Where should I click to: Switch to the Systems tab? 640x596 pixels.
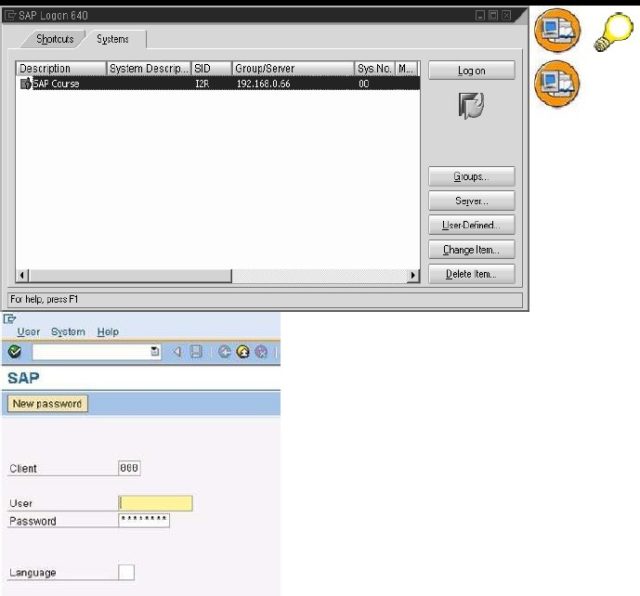pos(113,39)
